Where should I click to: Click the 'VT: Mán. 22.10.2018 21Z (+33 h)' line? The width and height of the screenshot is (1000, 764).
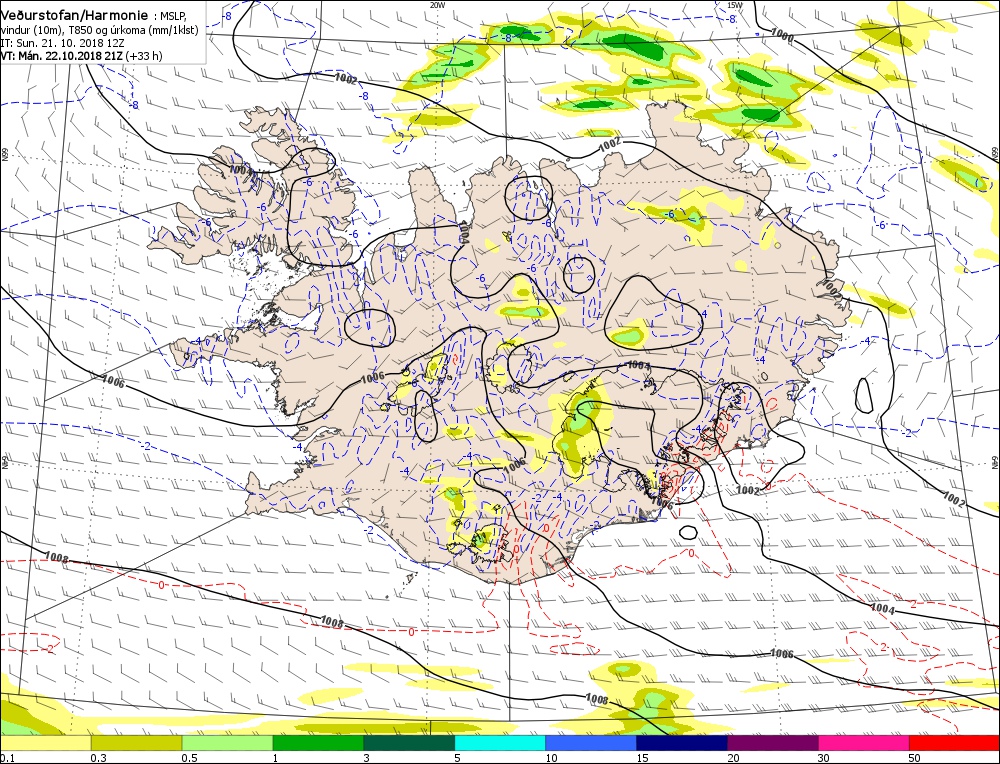82,56
